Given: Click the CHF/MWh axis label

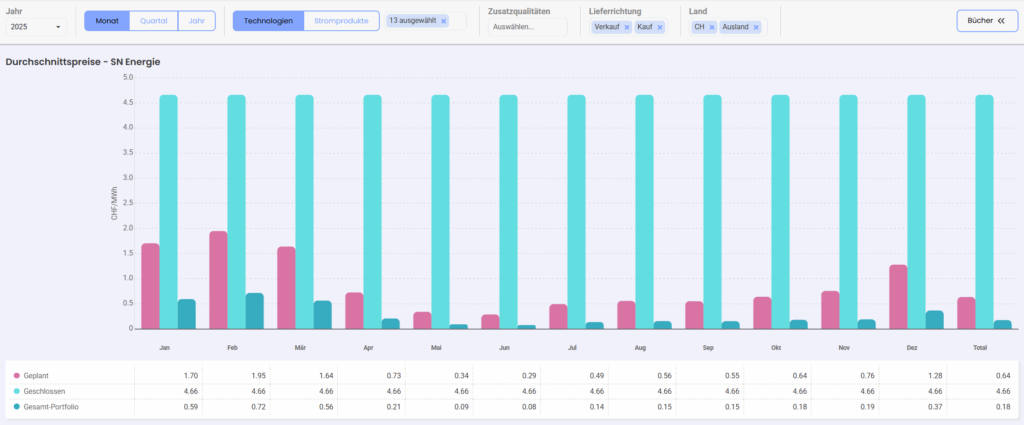Looking at the screenshot, I should pos(114,203).
